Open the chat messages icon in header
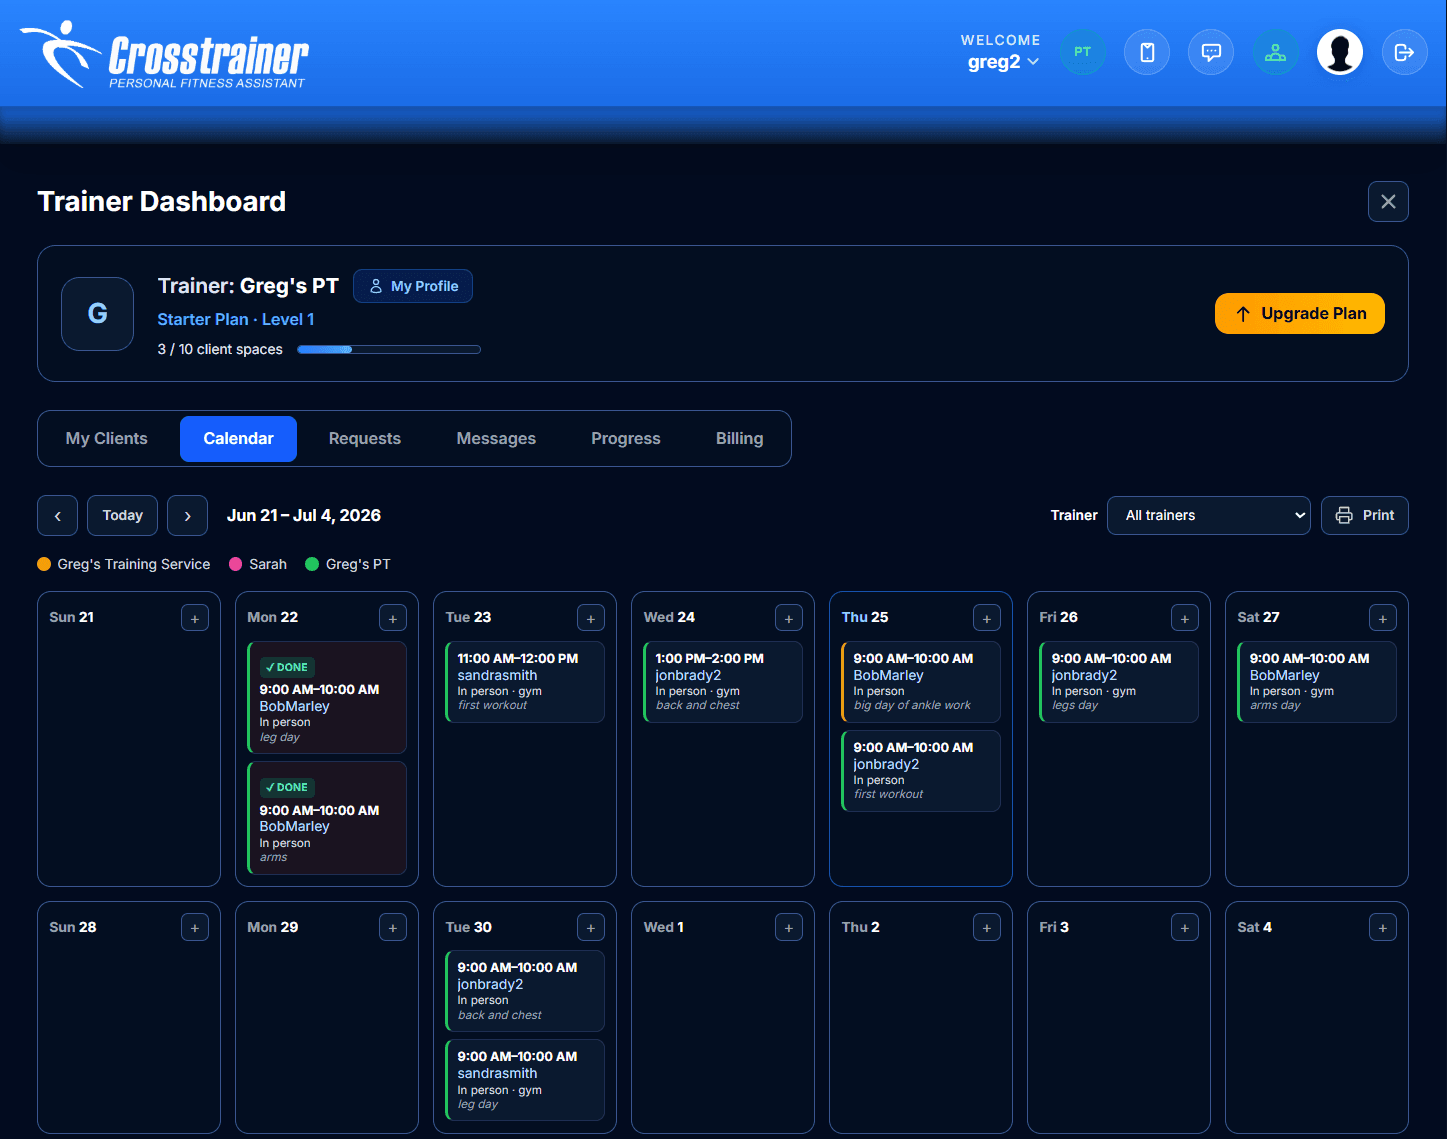 point(1211,52)
